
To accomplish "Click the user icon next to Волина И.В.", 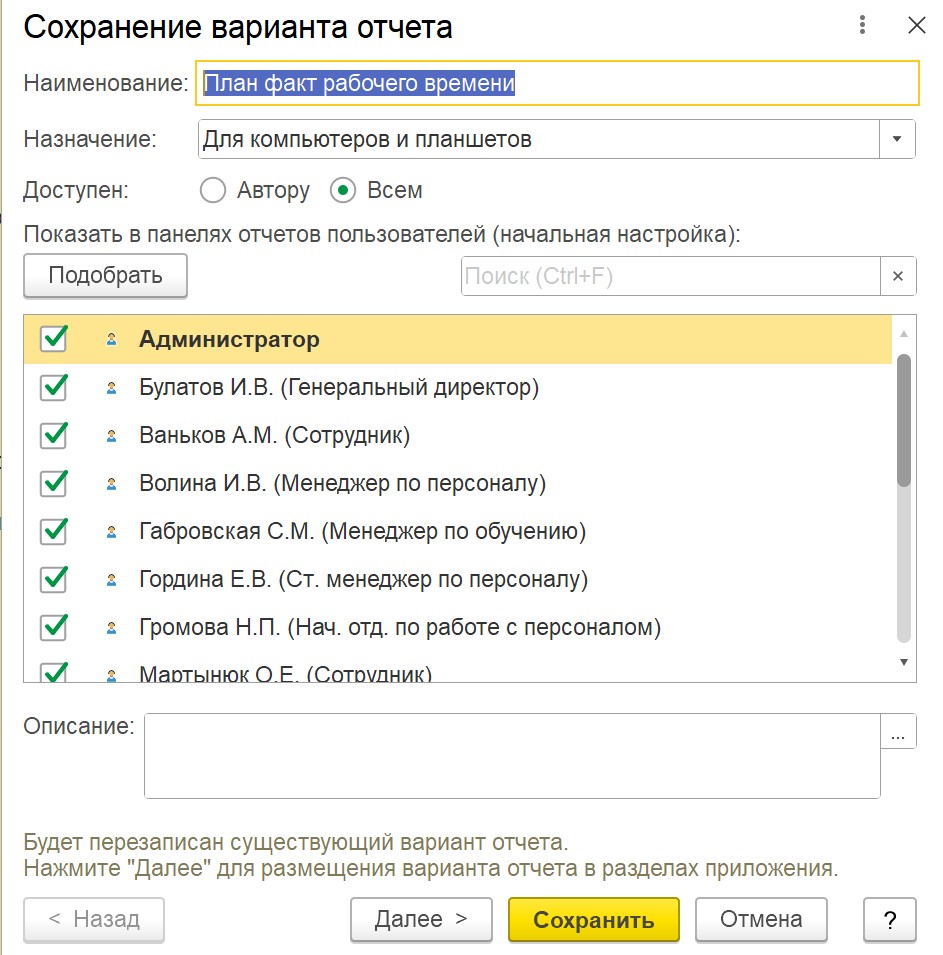I will pos(111,484).
